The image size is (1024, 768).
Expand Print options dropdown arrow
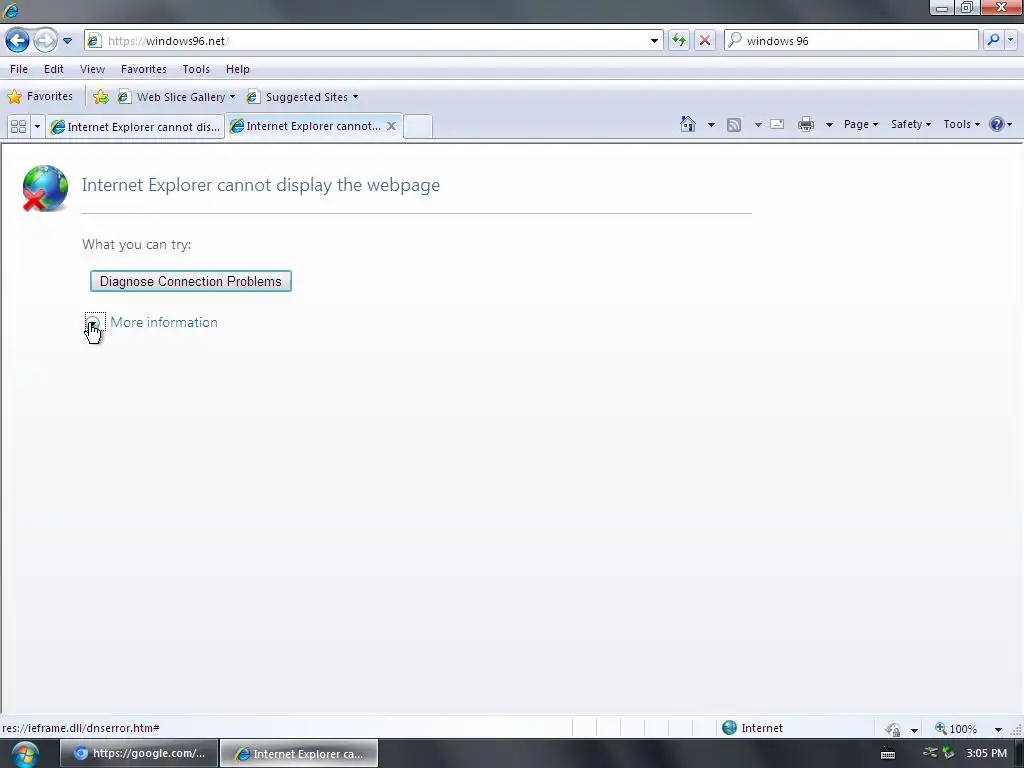tap(829, 124)
